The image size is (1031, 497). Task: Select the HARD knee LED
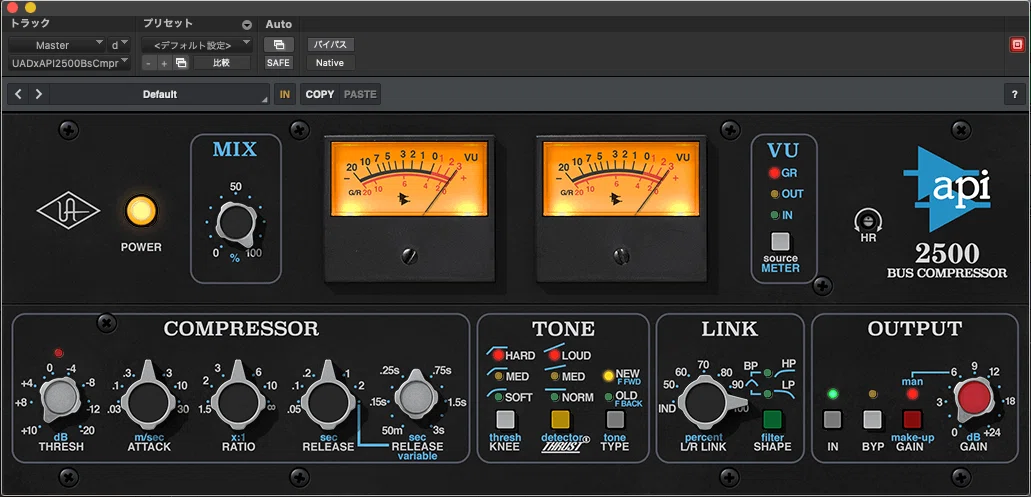498,356
